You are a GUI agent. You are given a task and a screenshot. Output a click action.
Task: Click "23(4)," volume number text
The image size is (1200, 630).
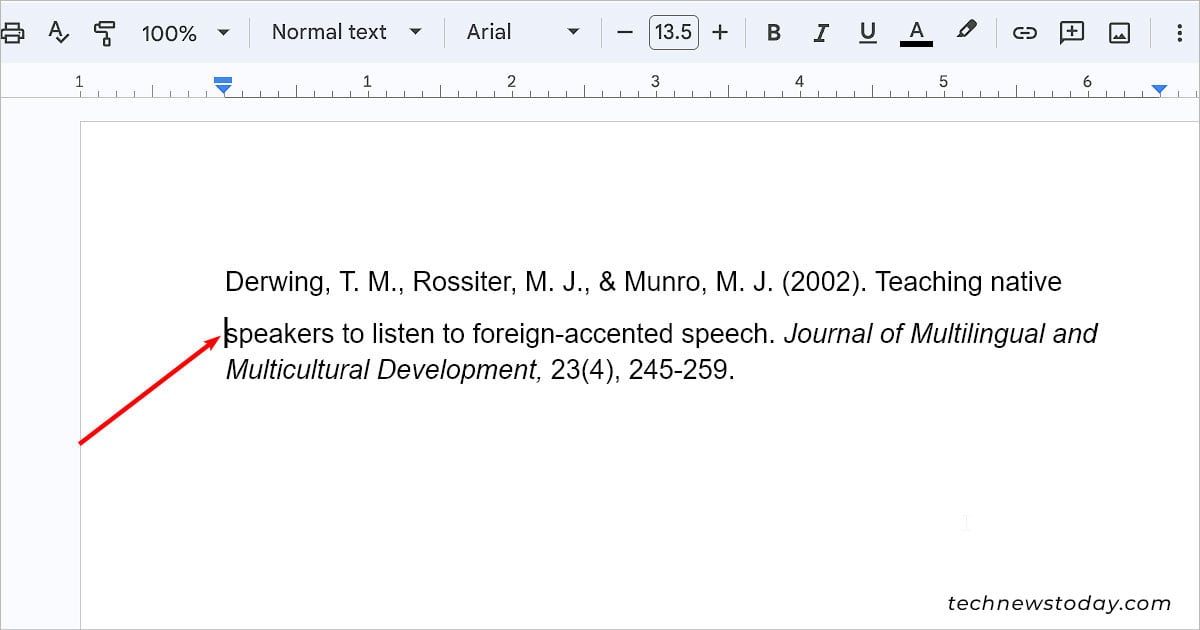[586, 370]
